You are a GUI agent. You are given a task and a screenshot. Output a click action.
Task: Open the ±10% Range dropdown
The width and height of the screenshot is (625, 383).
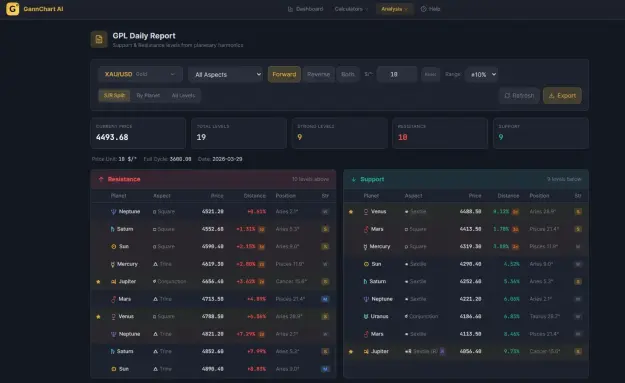[x=481, y=75]
